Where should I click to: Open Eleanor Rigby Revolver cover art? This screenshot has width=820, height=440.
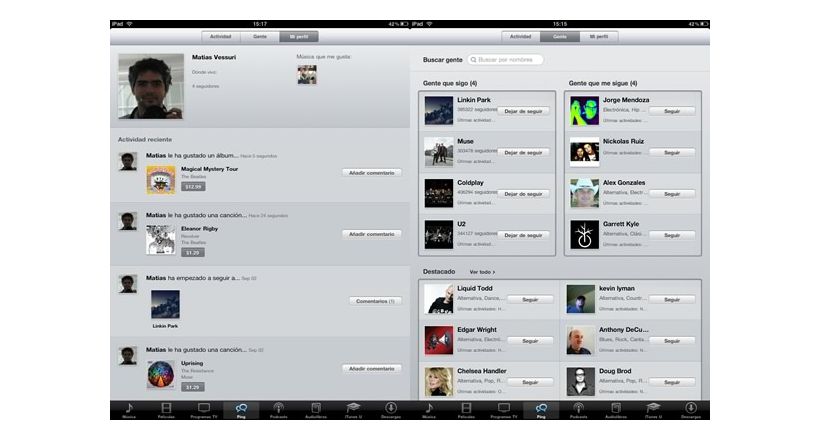pyautogui.click(x=161, y=240)
